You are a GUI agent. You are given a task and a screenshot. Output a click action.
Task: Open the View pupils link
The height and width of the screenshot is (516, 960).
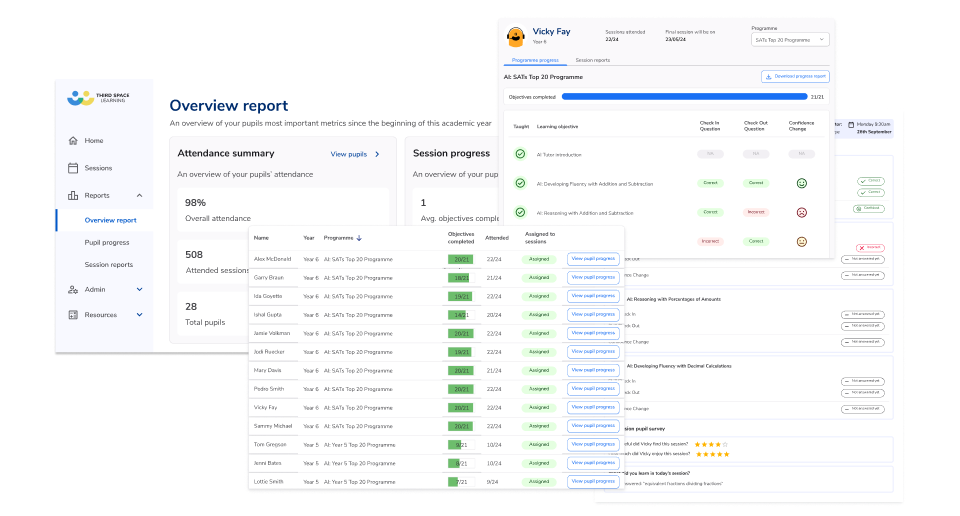[x=355, y=154]
